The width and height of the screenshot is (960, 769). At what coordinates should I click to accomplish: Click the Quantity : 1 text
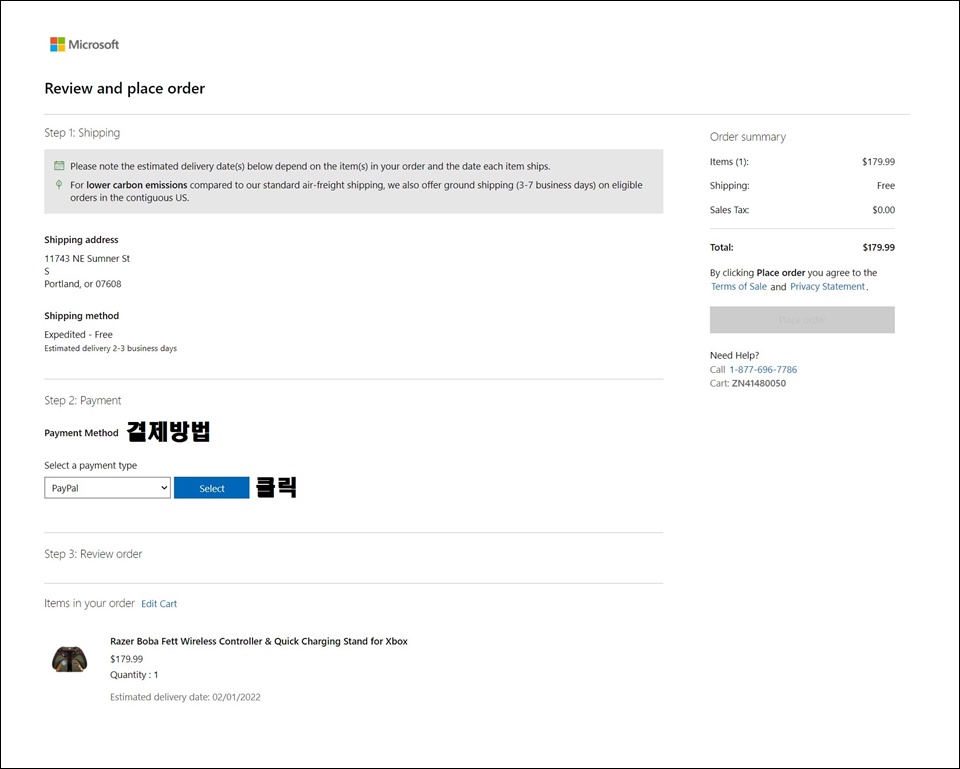(134, 675)
